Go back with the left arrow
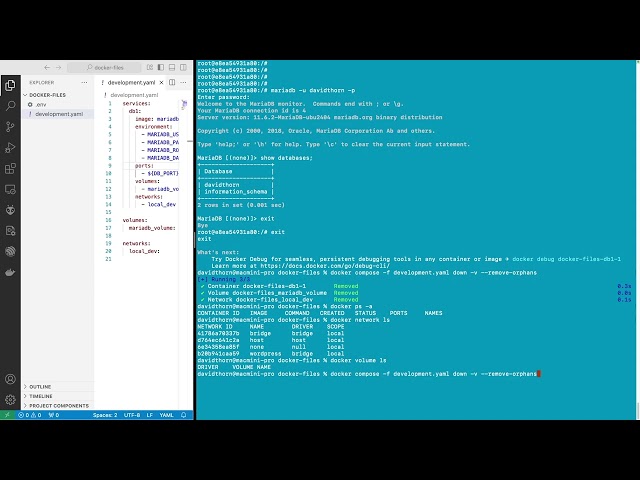This screenshot has height=480, width=640. (x=47, y=67)
